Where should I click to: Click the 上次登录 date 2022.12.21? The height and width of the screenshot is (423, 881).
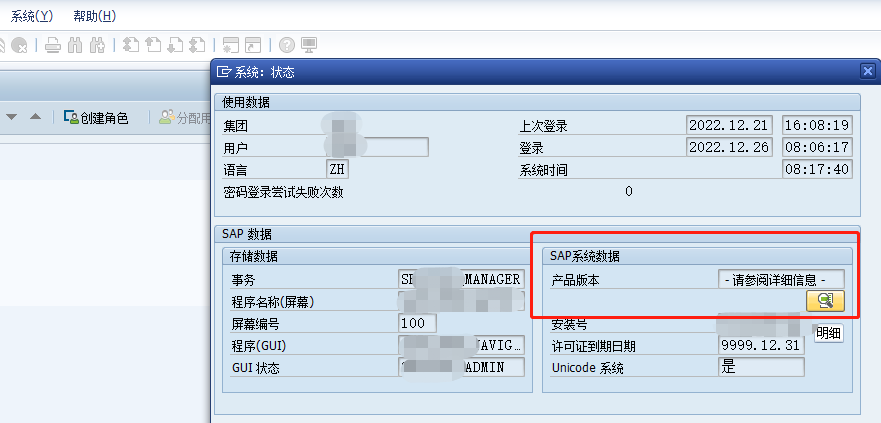tap(729, 125)
